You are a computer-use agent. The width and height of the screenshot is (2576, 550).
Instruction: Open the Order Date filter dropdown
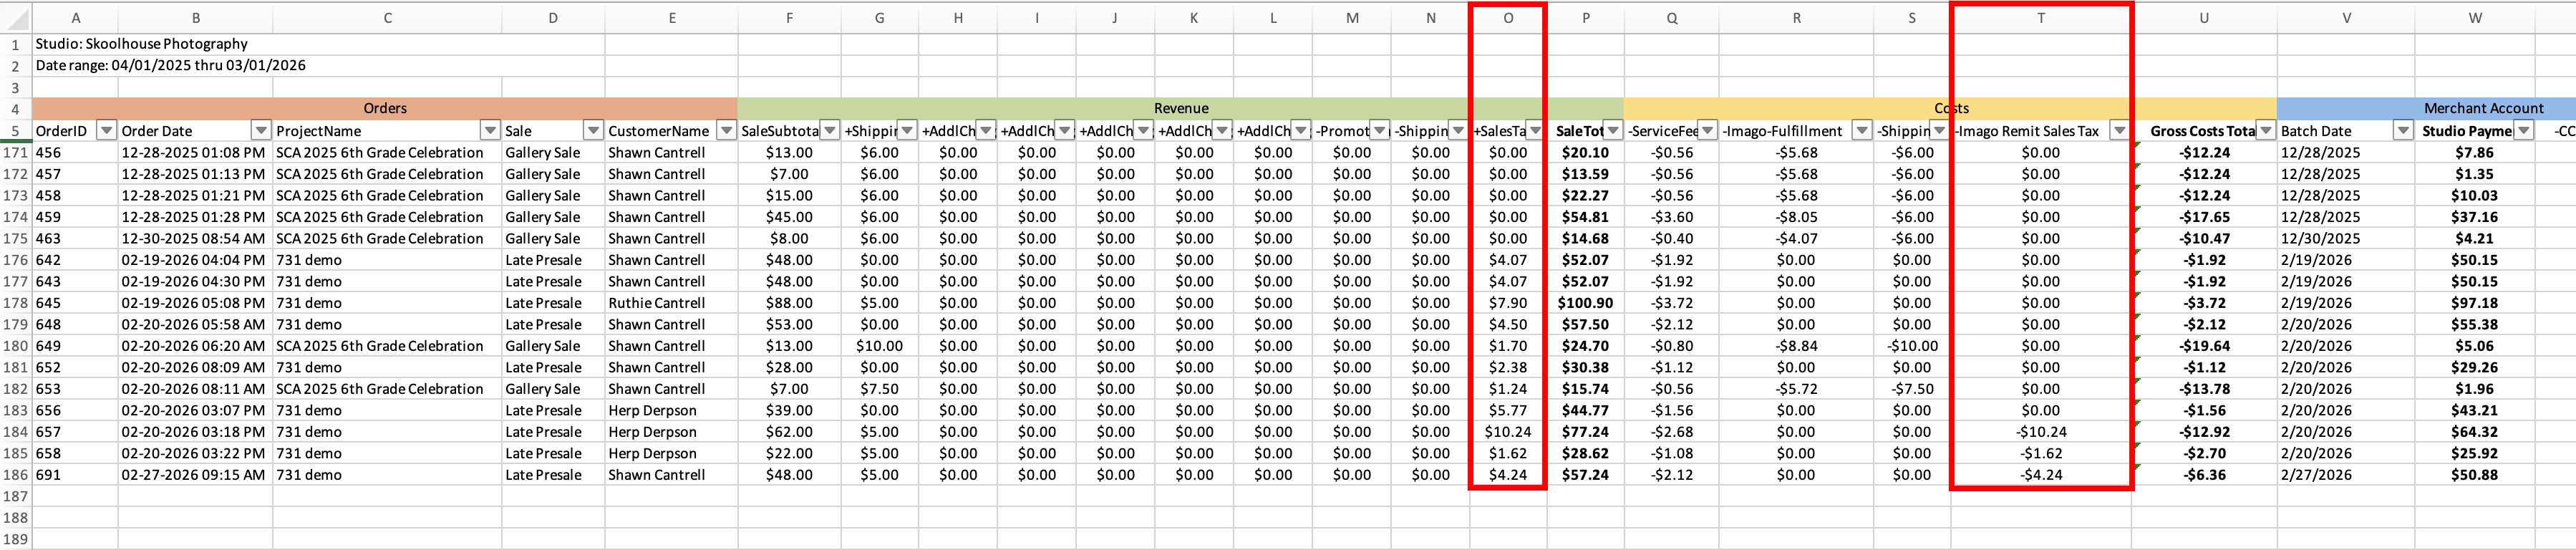(x=261, y=131)
